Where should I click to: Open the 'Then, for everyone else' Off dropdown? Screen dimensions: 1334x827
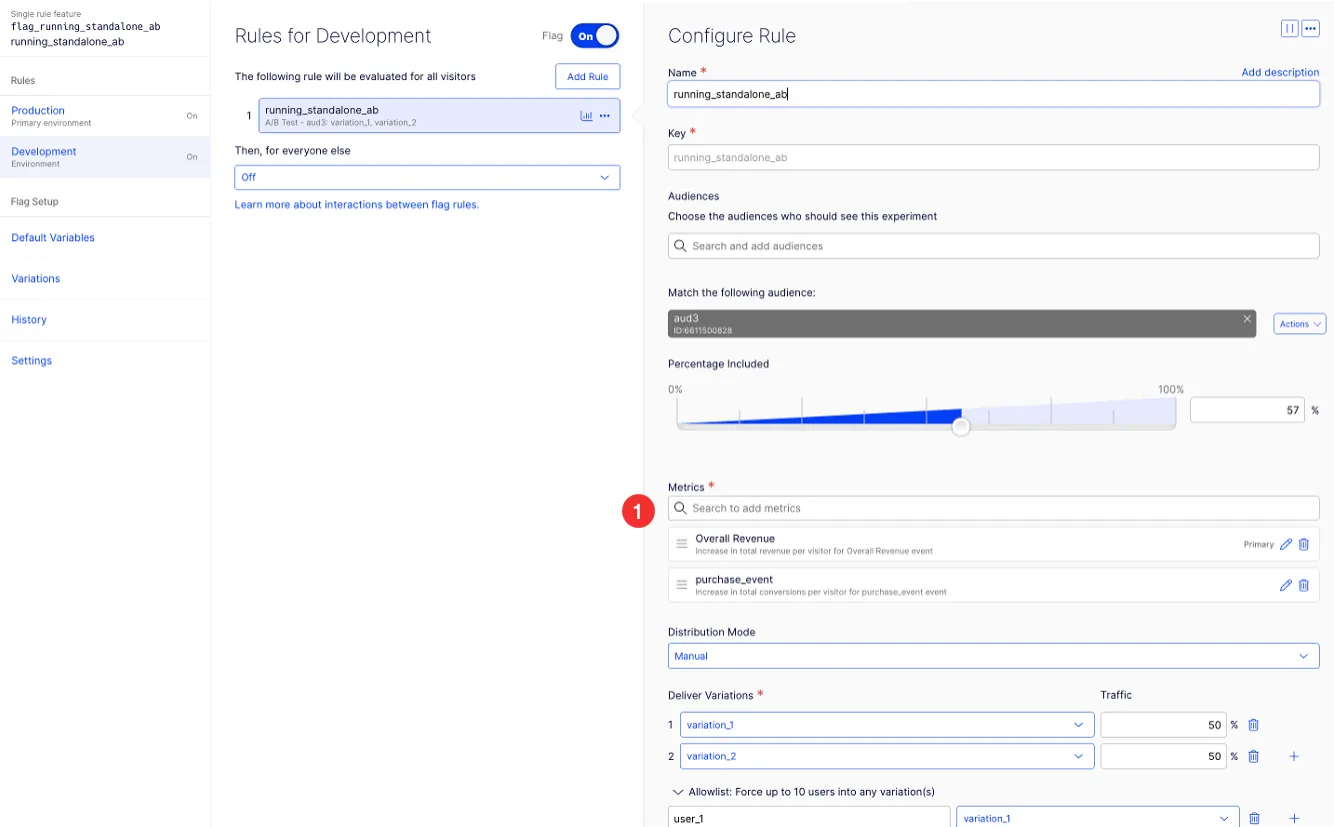[x=427, y=177]
